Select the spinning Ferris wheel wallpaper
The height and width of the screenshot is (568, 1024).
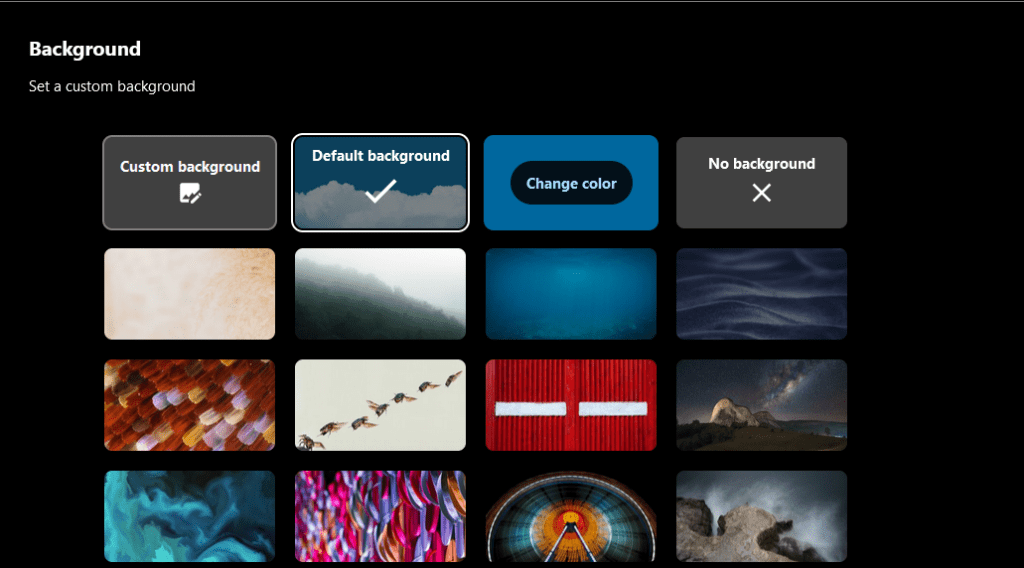coord(571,516)
